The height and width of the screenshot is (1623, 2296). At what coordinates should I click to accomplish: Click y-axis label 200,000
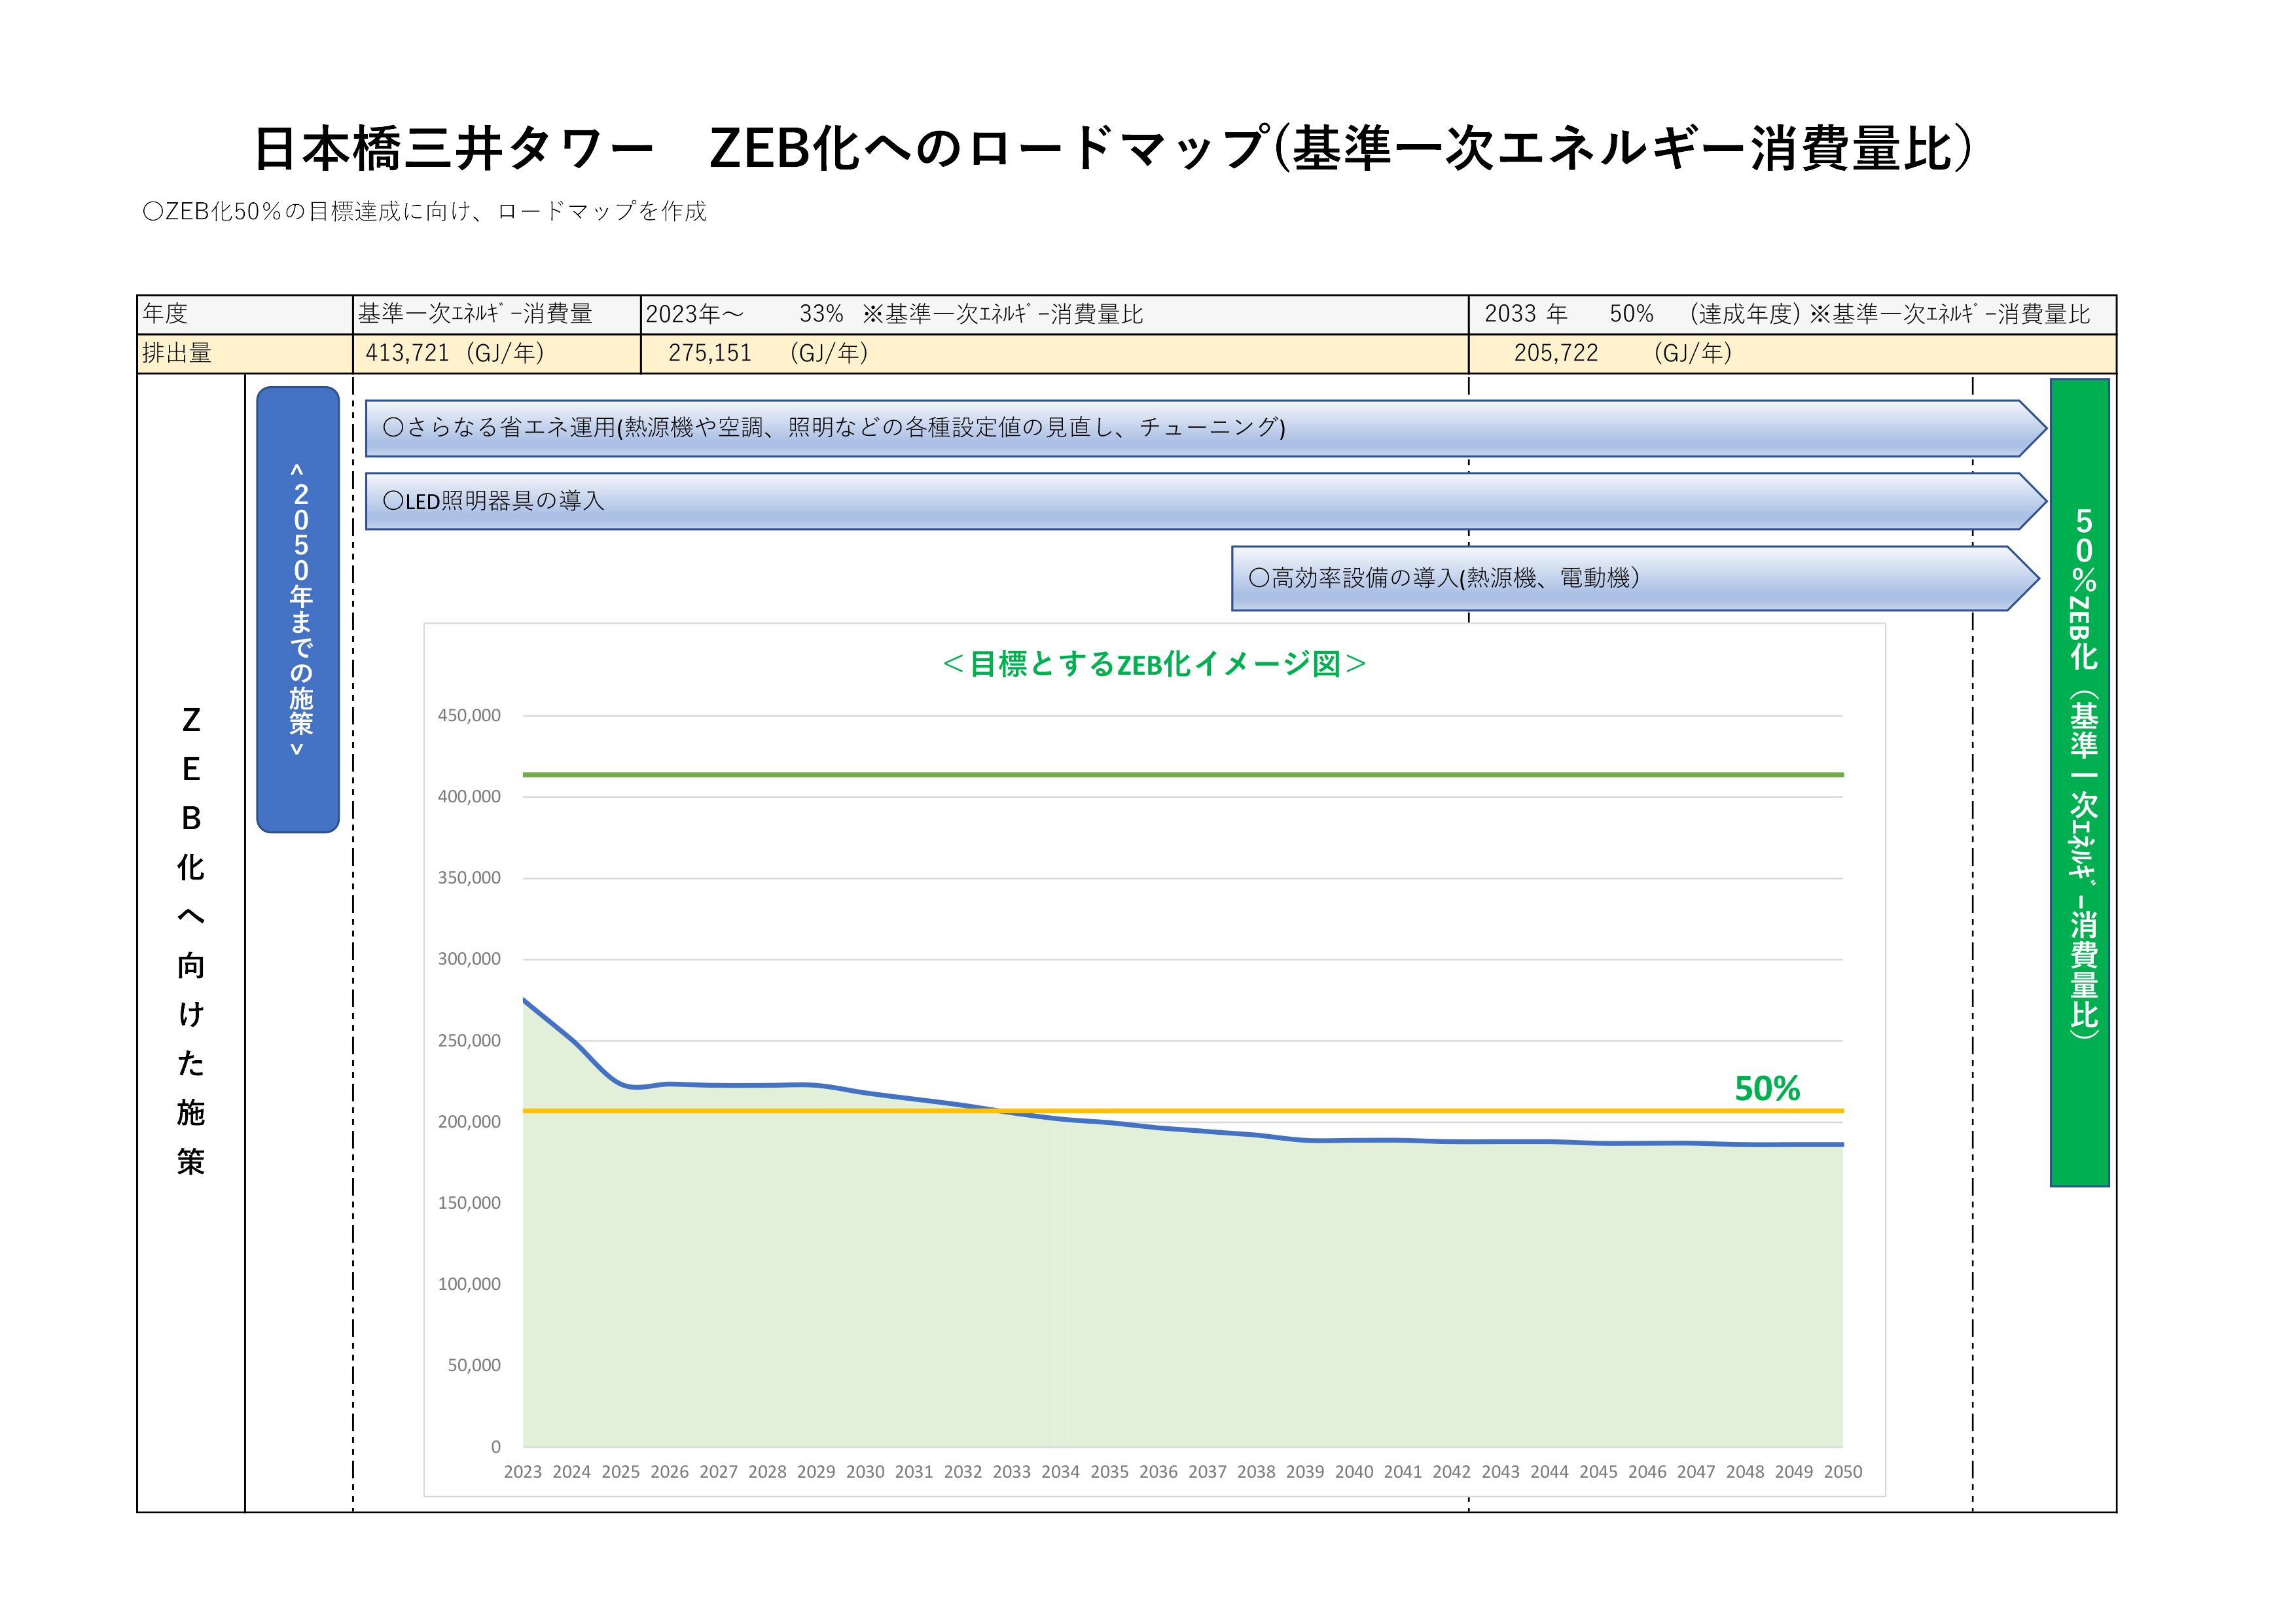click(x=469, y=1122)
